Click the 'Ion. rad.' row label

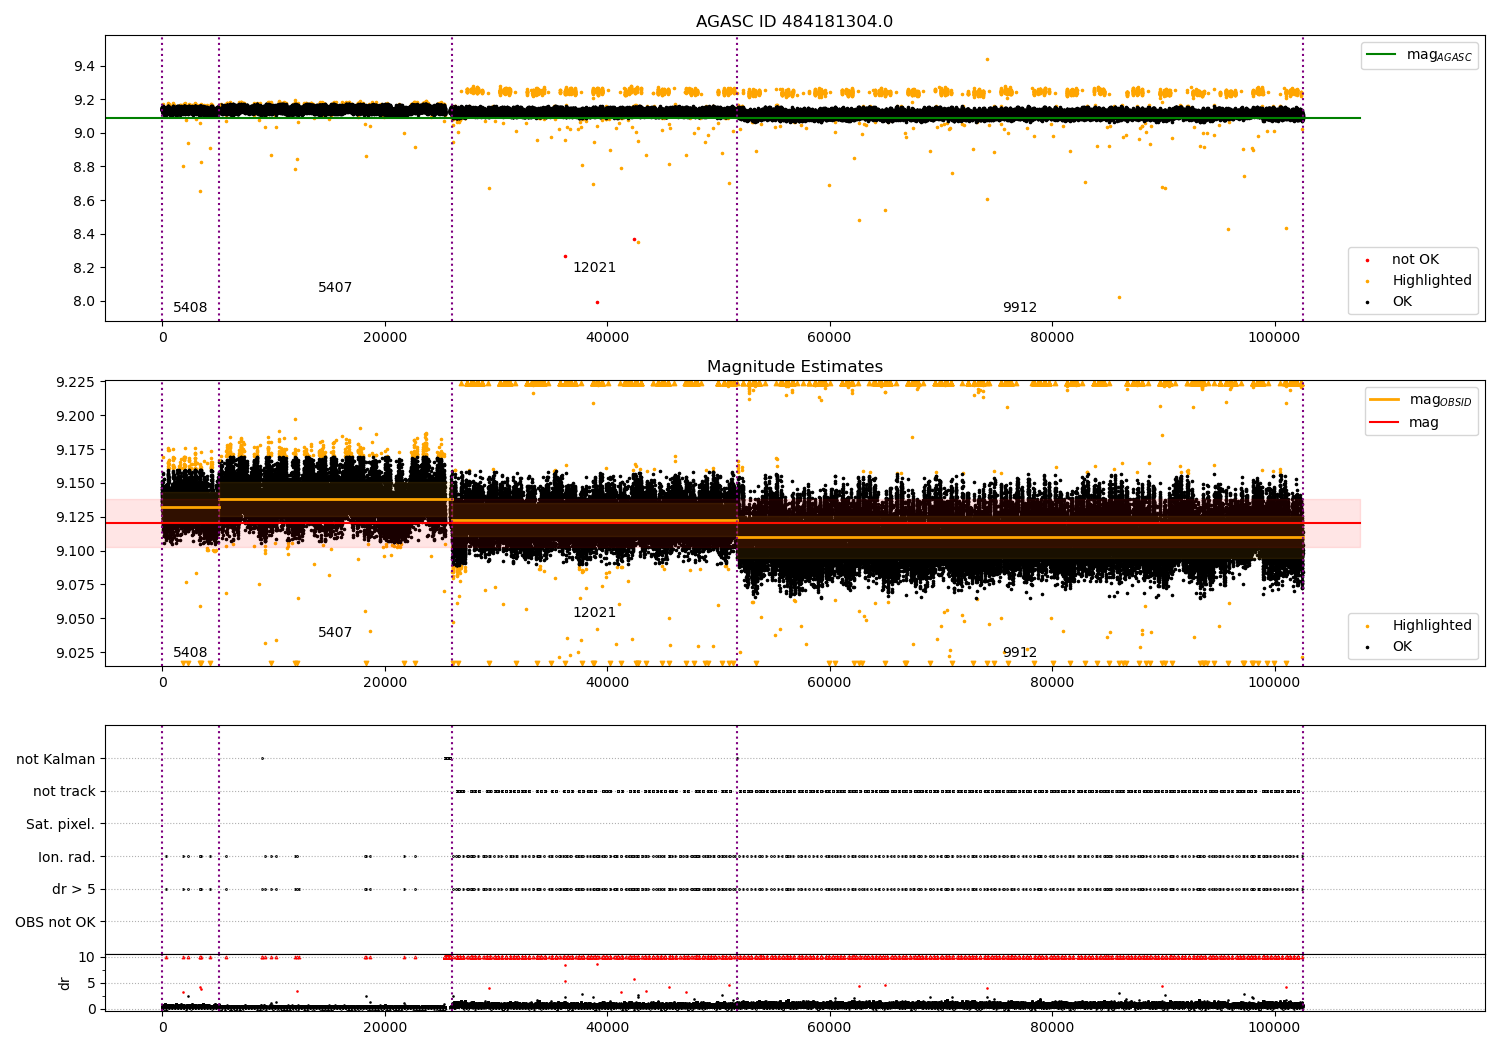click(x=67, y=857)
